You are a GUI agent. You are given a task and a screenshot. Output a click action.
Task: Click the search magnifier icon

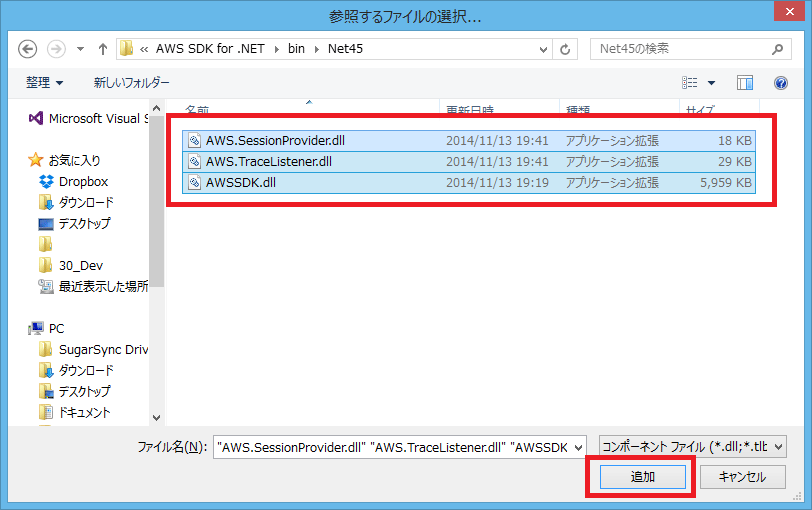coord(777,49)
